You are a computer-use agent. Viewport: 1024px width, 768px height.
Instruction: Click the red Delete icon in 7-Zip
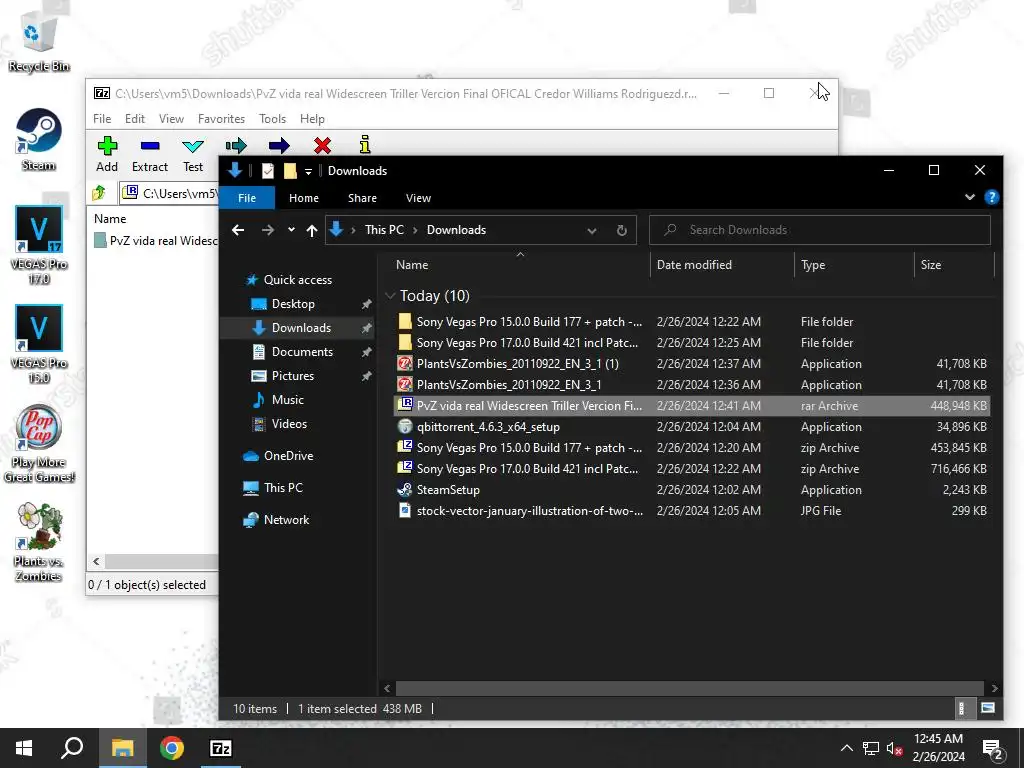322,145
